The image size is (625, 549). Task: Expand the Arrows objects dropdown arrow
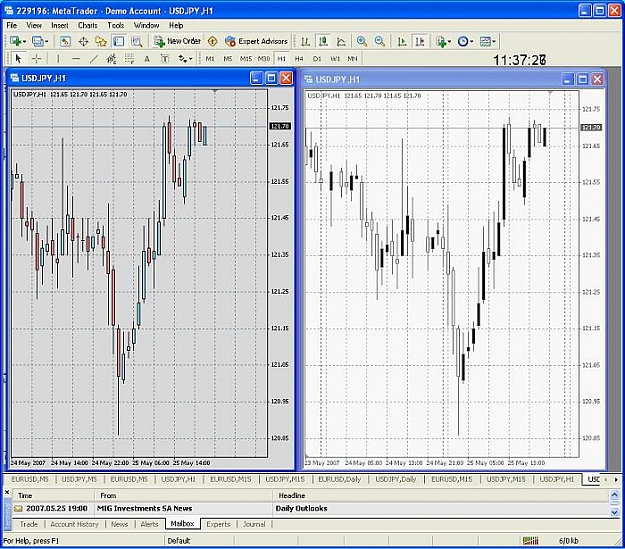191,59
